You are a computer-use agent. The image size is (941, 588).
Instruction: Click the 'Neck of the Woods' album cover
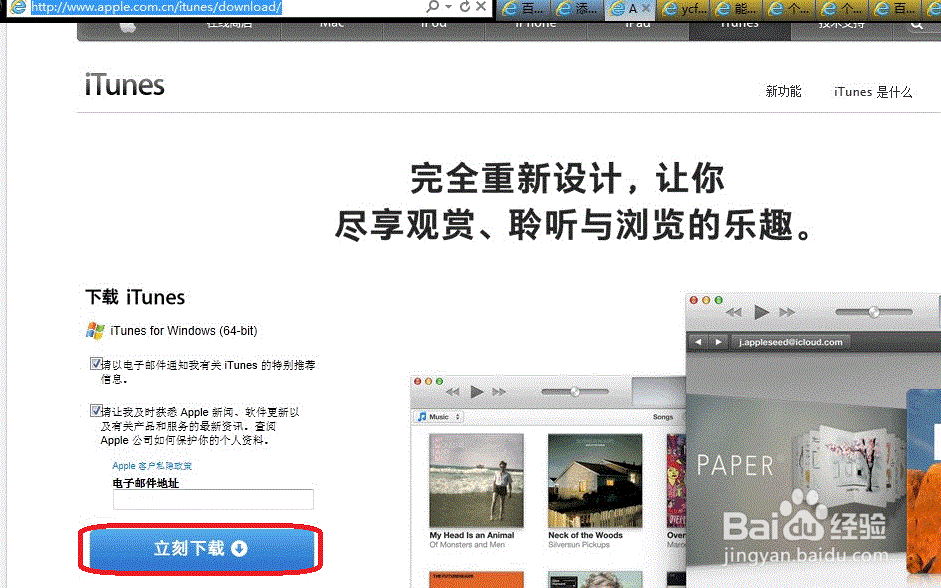tap(595, 481)
